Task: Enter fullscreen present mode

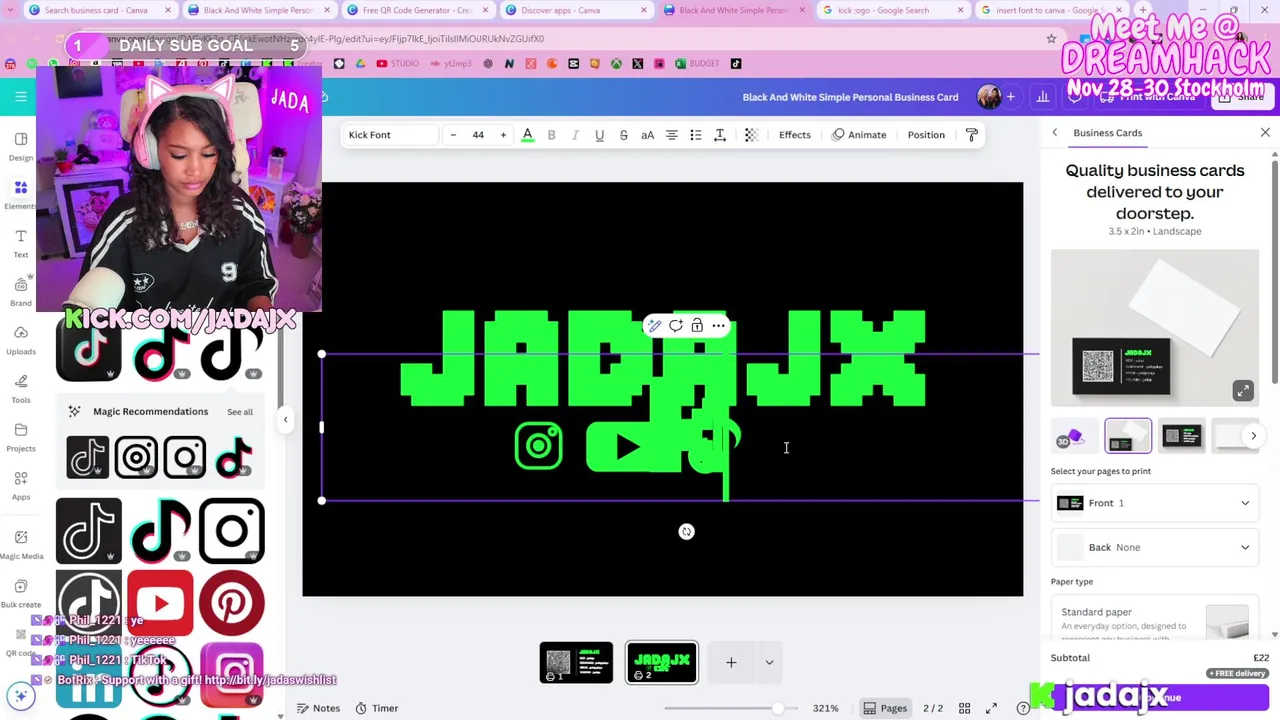Action: click(x=991, y=708)
